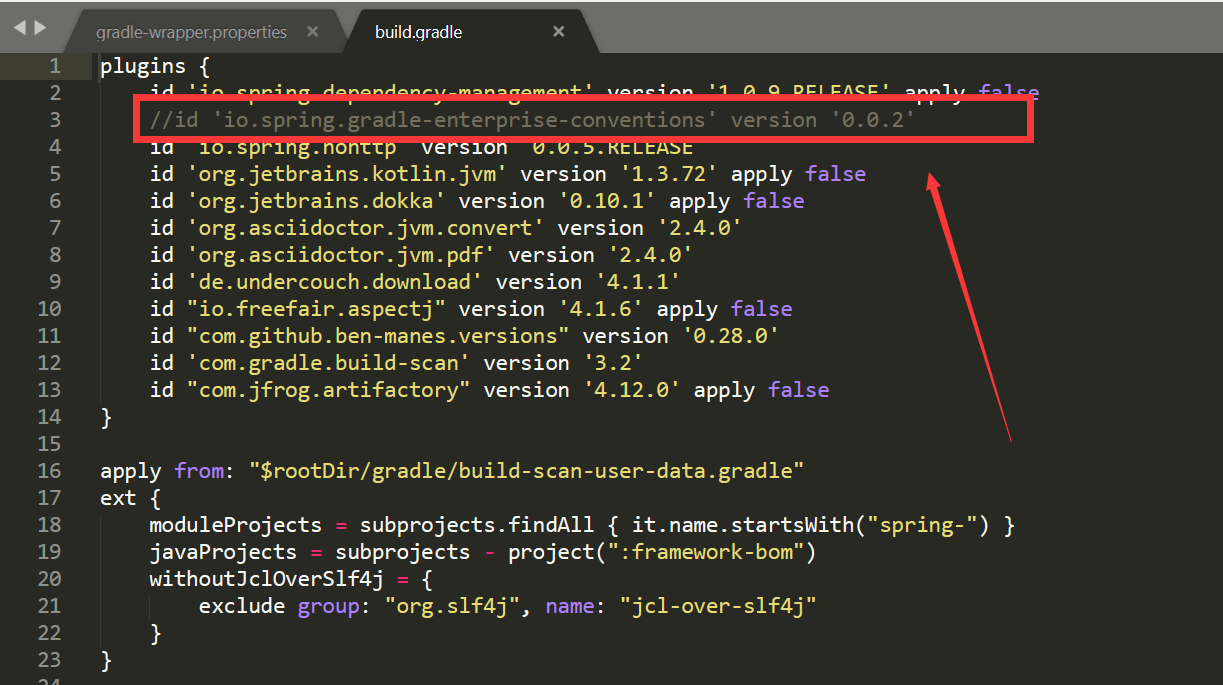The image size is (1223, 685).
Task: Select the build.gradle tab
Action: 418,32
